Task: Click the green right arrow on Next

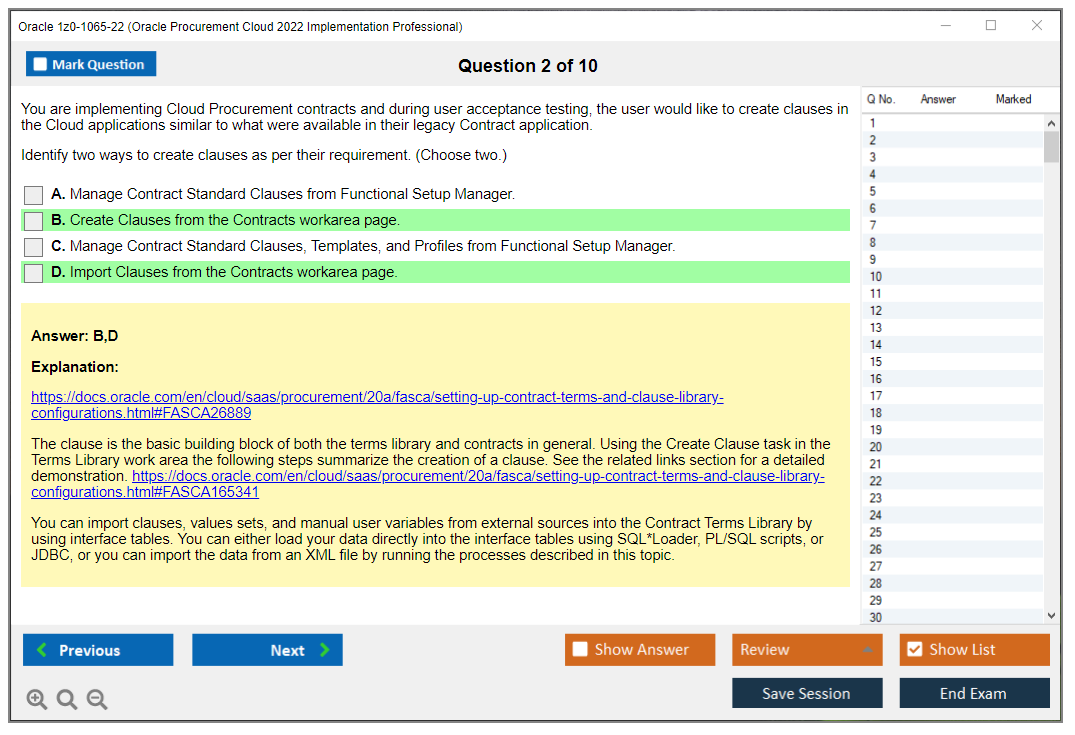Action: point(325,650)
